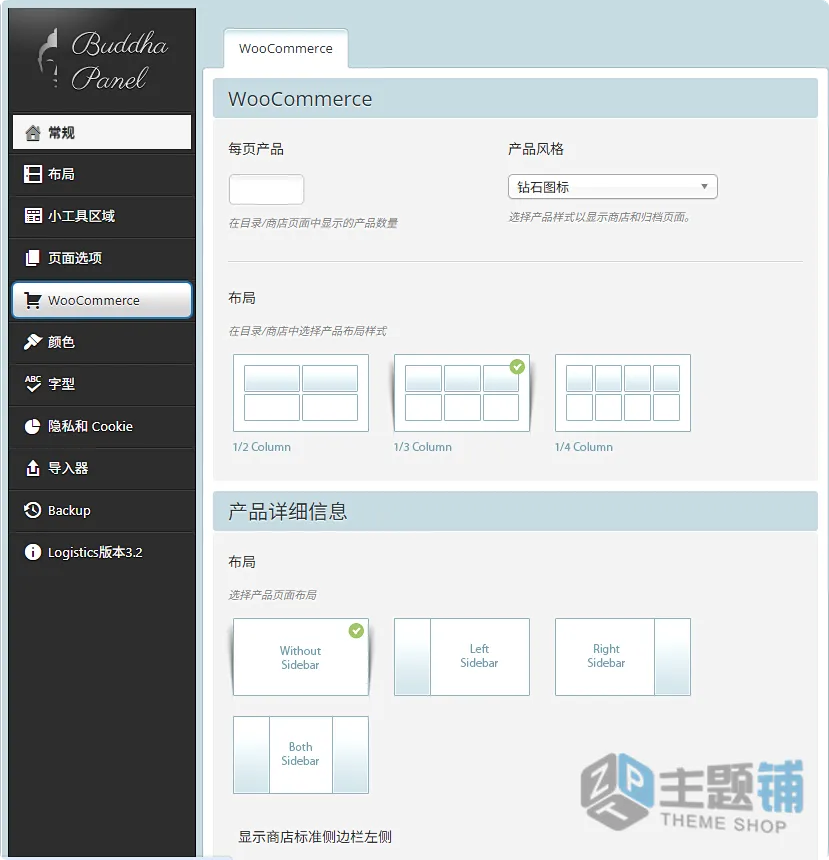Click the upload icon beside 导入器
829x860 pixels.
(x=33, y=468)
